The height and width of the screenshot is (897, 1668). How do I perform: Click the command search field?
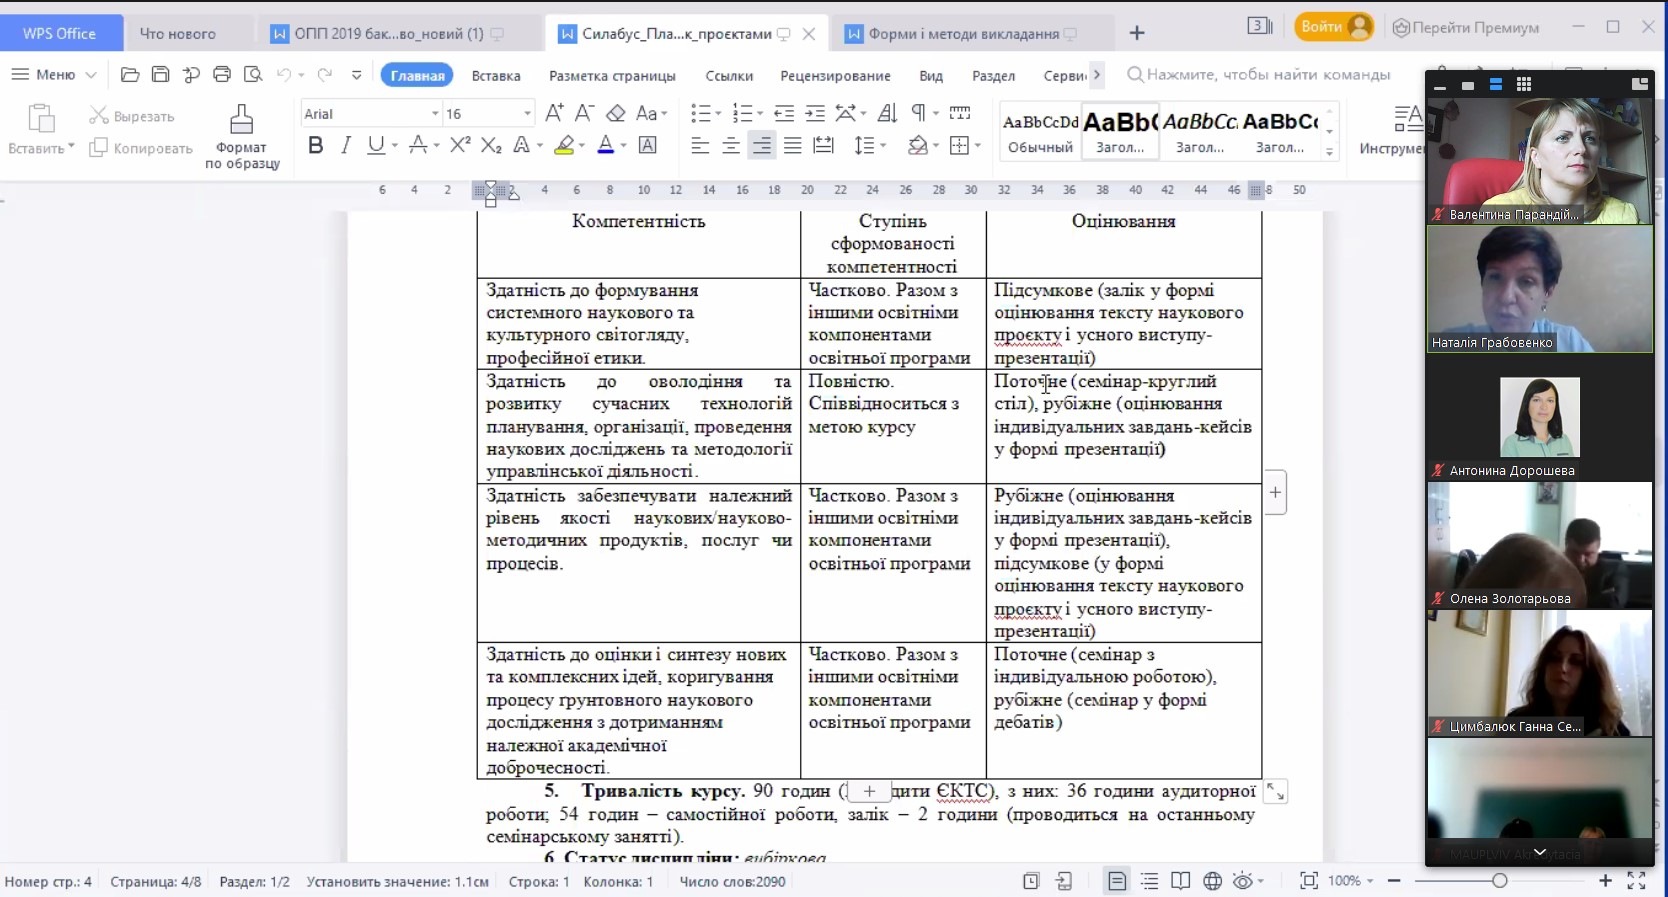click(x=1267, y=75)
